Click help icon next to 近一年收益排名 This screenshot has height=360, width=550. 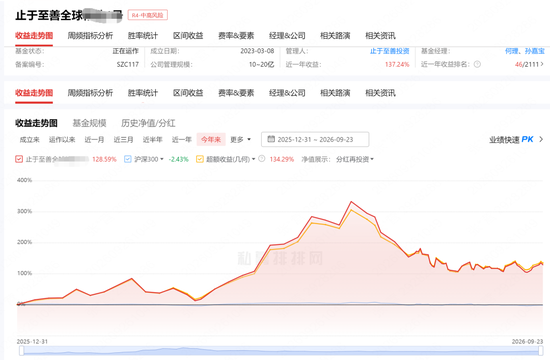[x=477, y=64]
